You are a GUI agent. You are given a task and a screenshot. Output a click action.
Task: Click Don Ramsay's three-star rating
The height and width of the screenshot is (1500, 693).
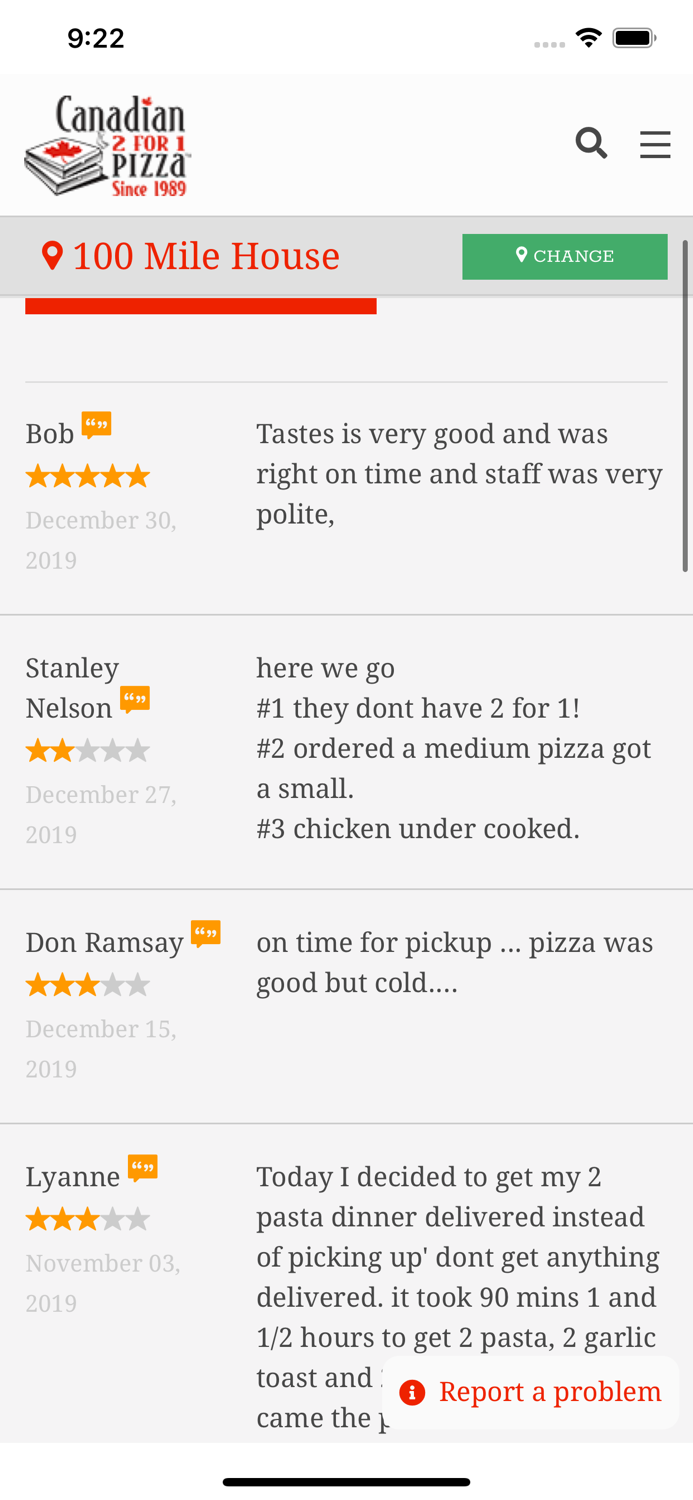point(87,984)
